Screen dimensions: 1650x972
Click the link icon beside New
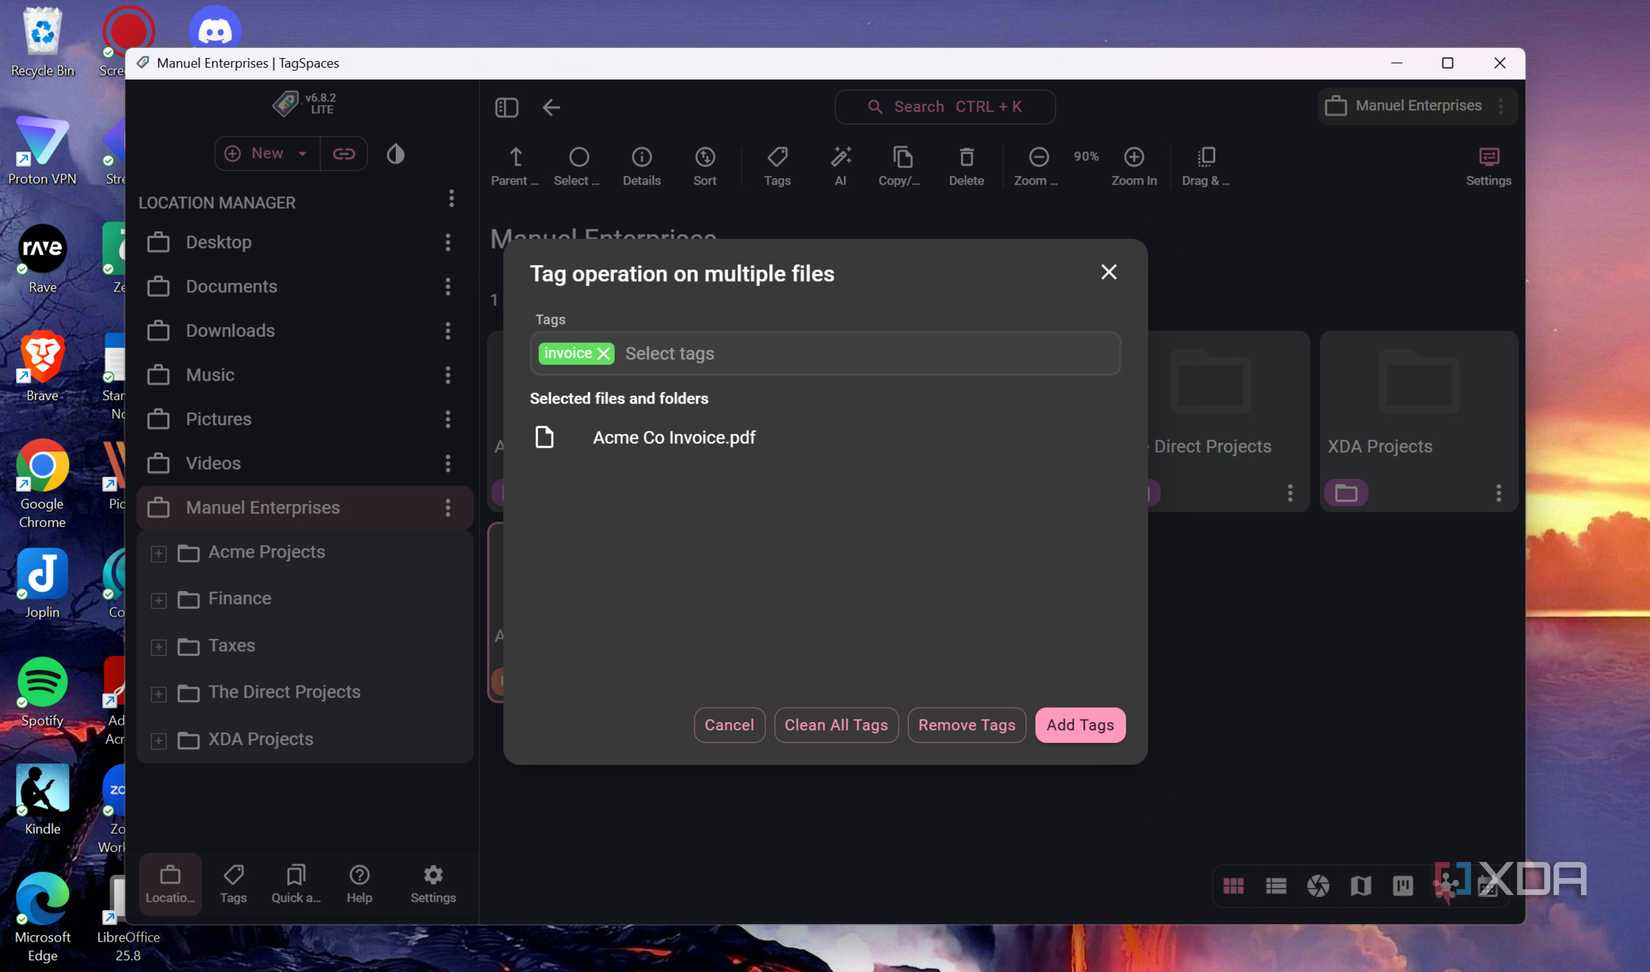click(344, 154)
